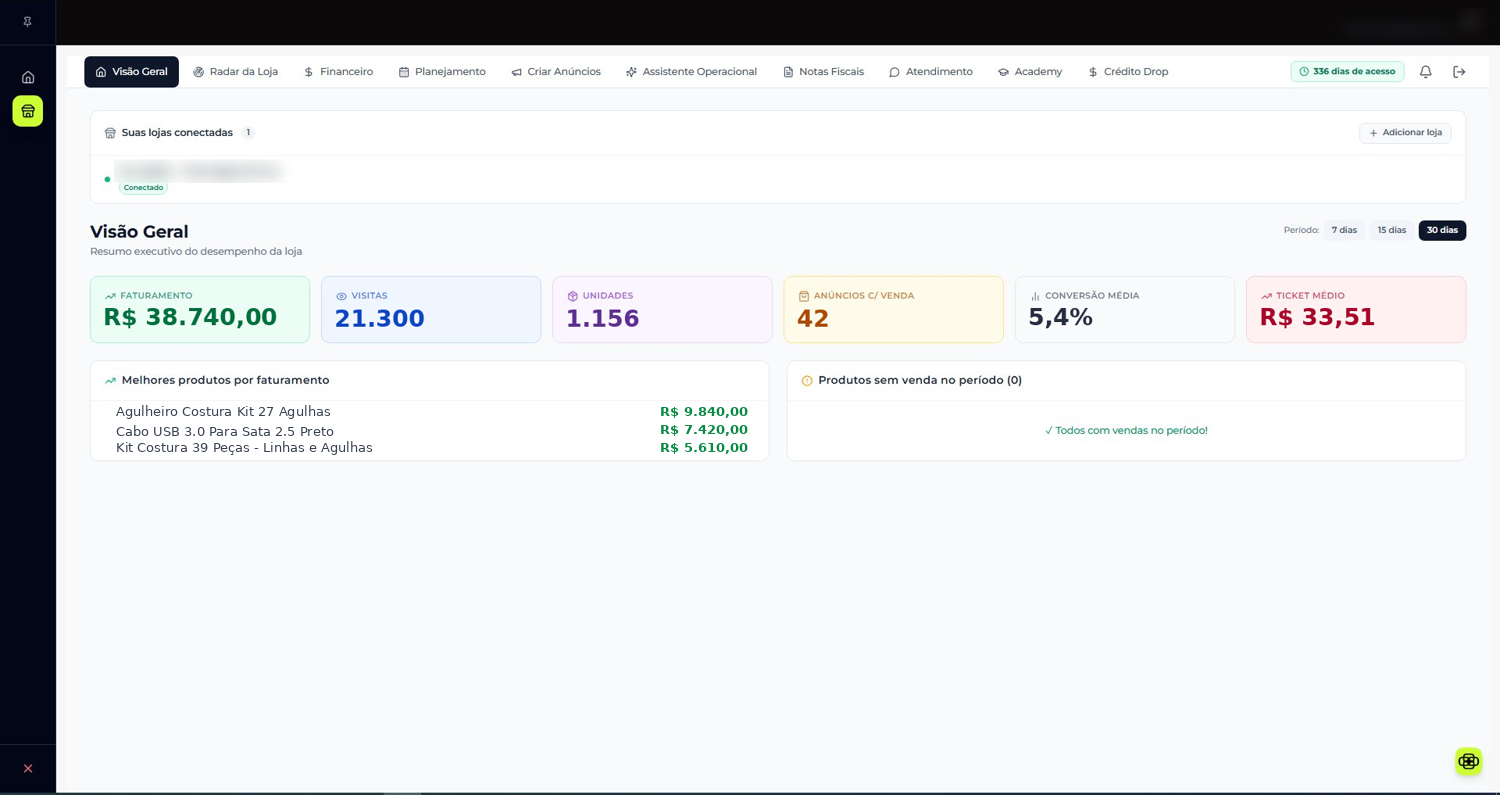The width and height of the screenshot is (1500, 795).
Task: Select the 7 dias period option
Action: (1344, 230)
